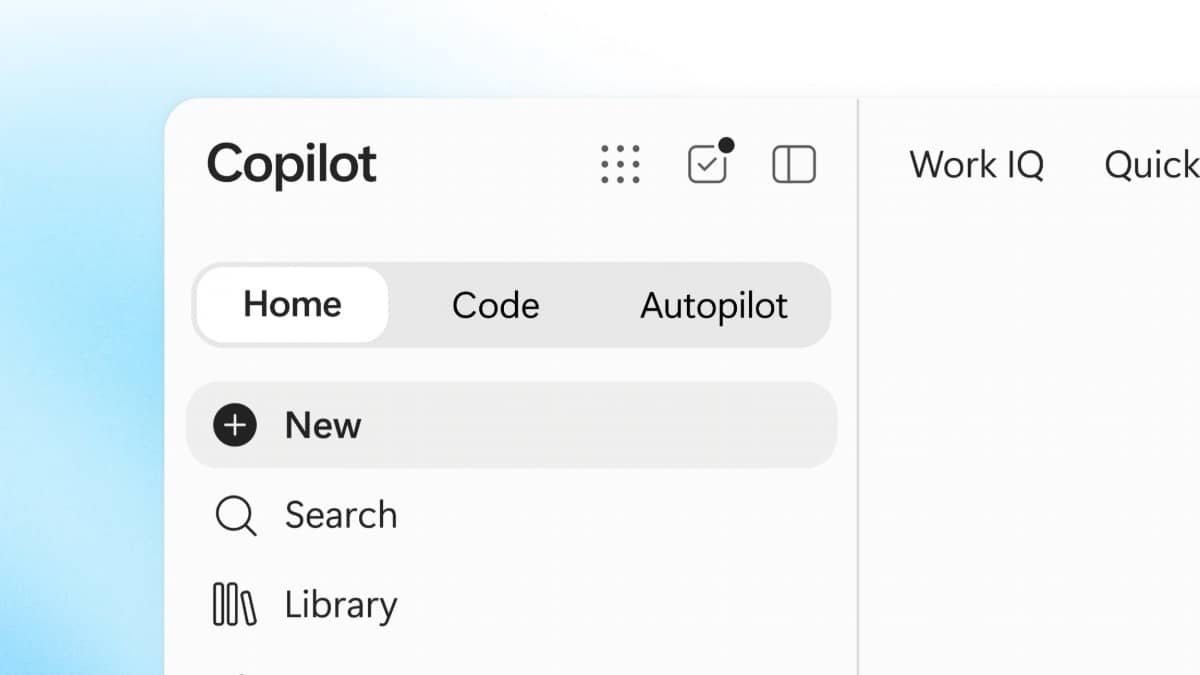Click the magnifying glass icon
The image size is (1200, 675).
(236, 516)
